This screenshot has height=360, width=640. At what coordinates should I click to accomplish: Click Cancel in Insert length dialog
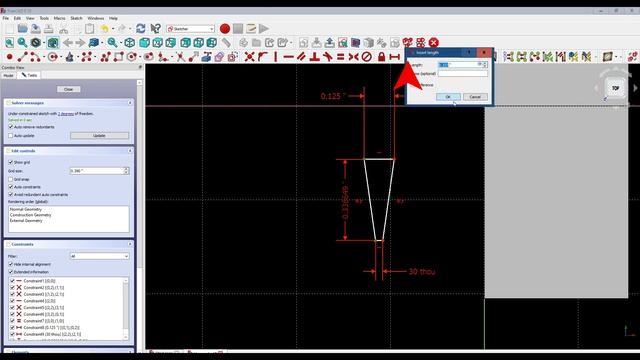point(475,97)
